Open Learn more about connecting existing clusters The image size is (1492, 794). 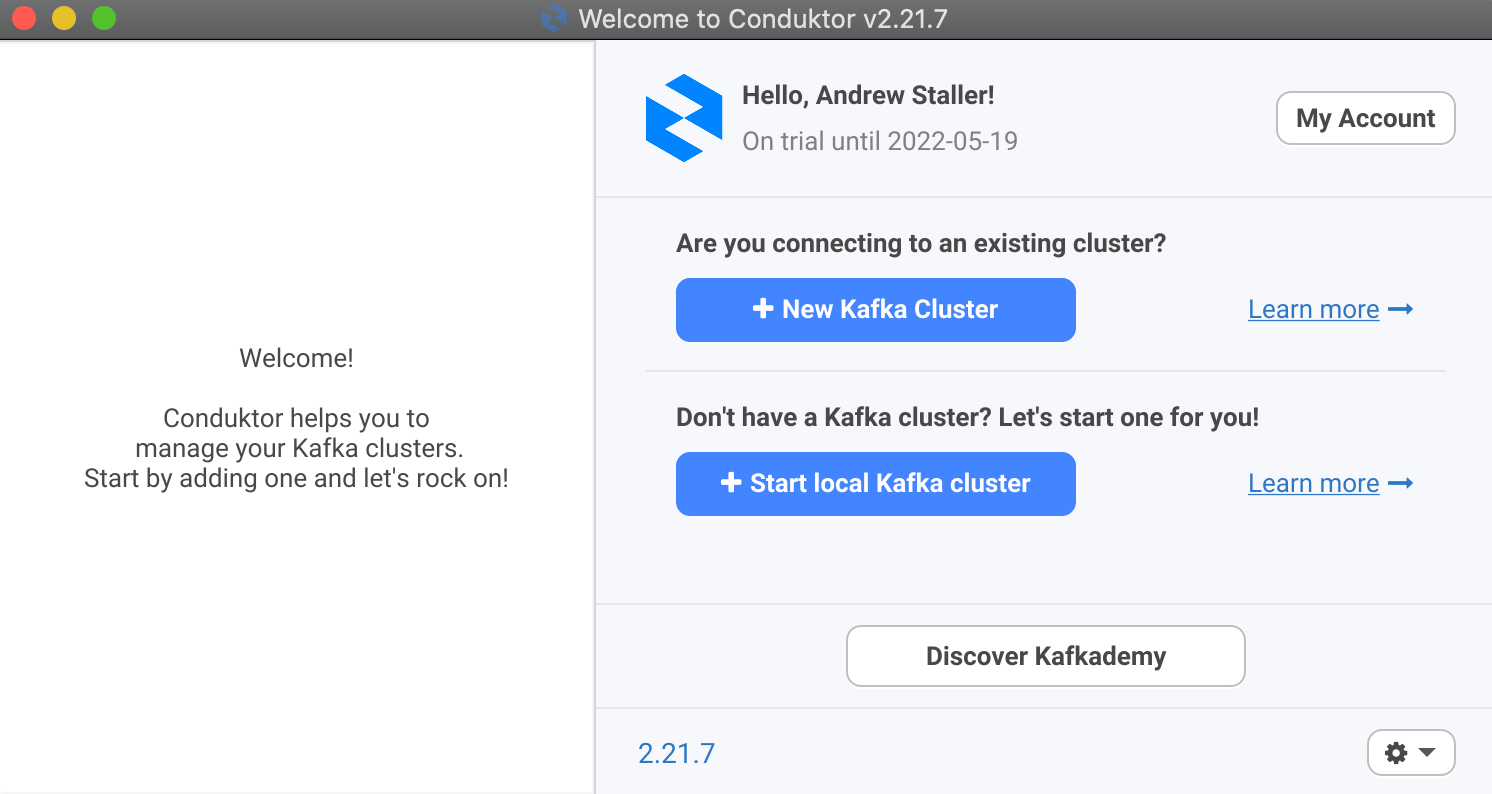1313,309
